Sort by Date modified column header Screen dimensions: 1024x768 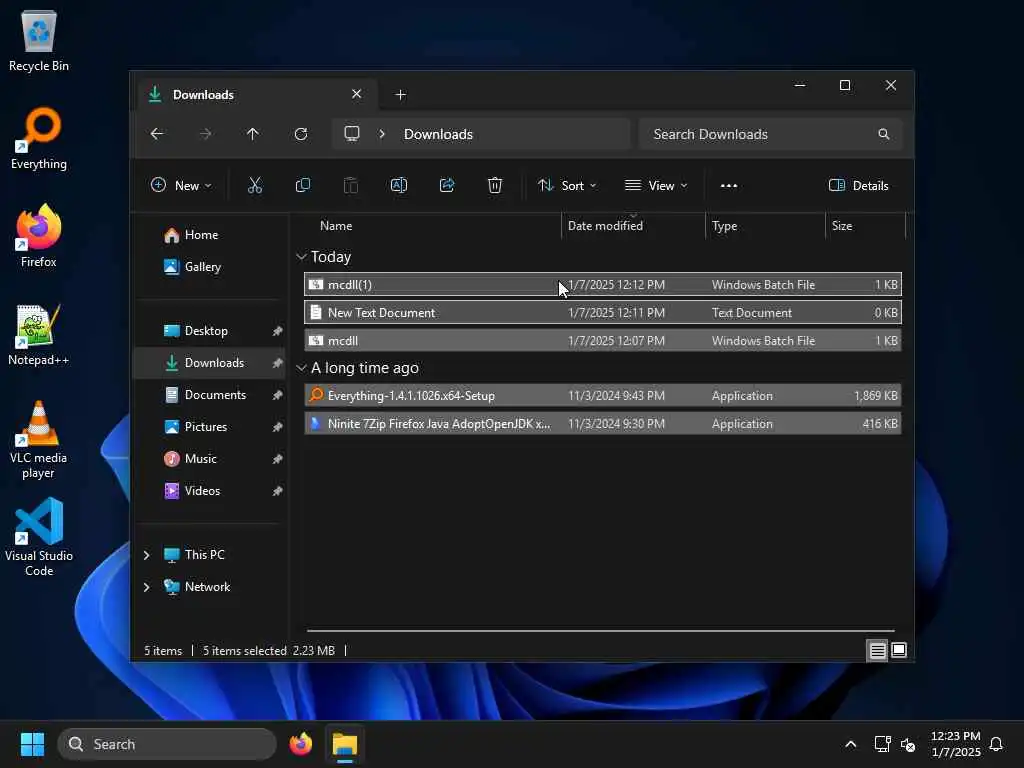click(x=632, y=226)
